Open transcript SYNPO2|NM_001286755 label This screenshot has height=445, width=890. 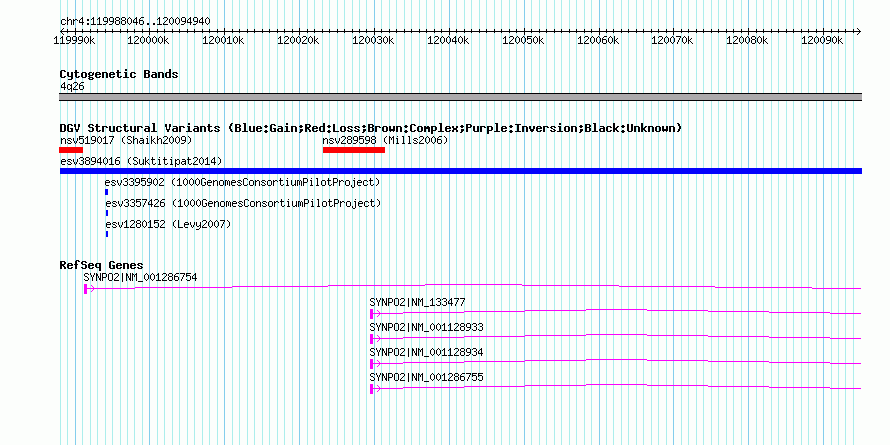click(426, 377)
